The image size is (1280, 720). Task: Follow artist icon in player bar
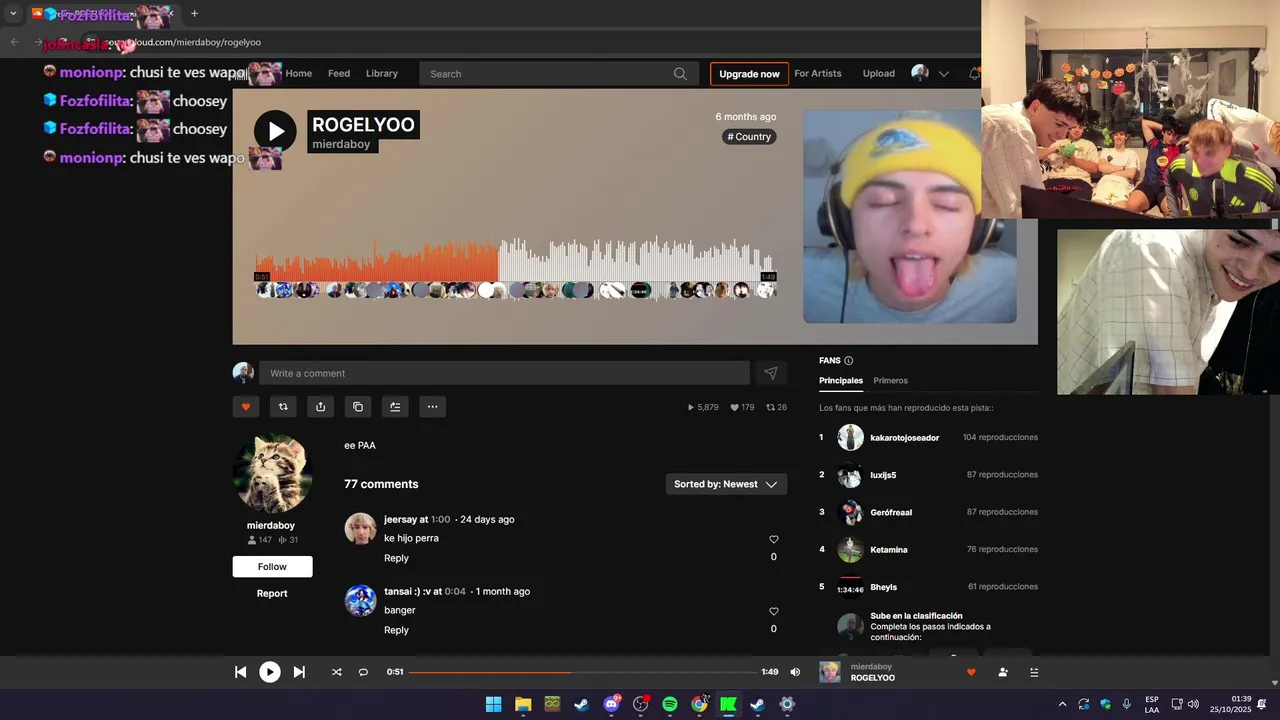1003,672
